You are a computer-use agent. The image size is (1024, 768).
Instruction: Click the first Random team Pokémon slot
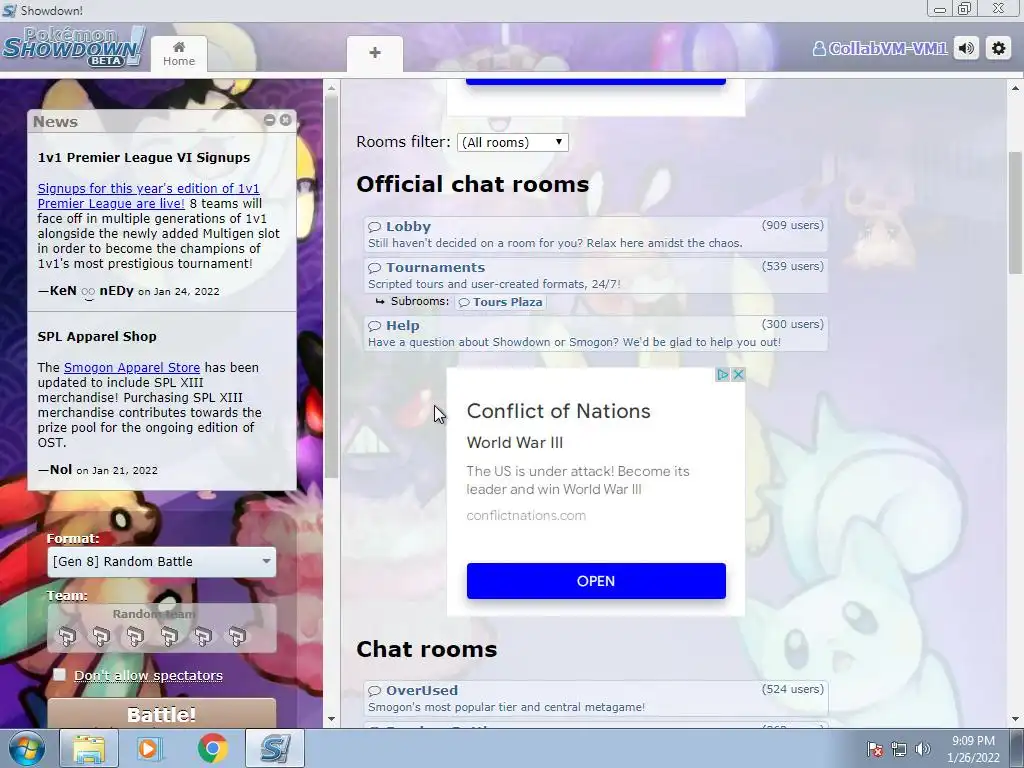(67, 636)
